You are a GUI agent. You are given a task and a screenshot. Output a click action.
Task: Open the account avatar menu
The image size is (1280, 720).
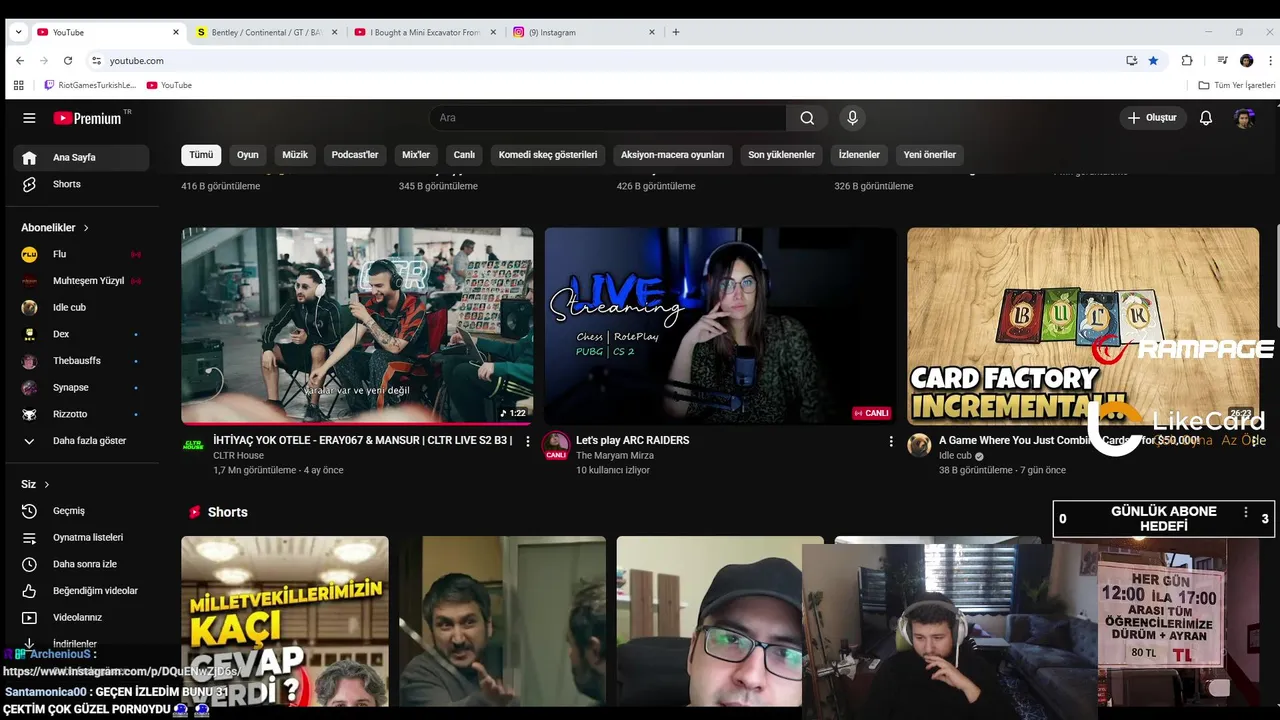(1244, 118)
